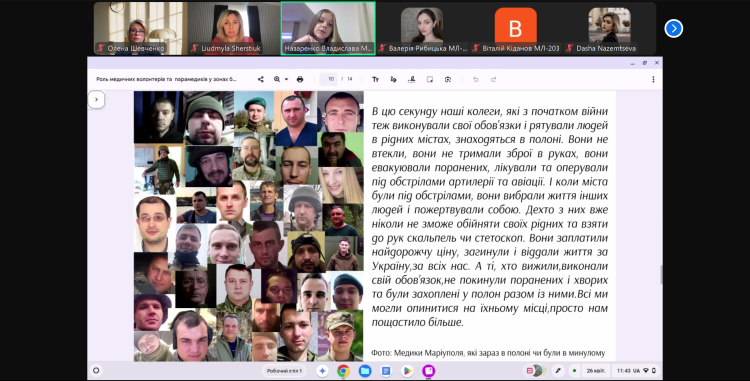Open the Files app on shelf

click(365, 370)
